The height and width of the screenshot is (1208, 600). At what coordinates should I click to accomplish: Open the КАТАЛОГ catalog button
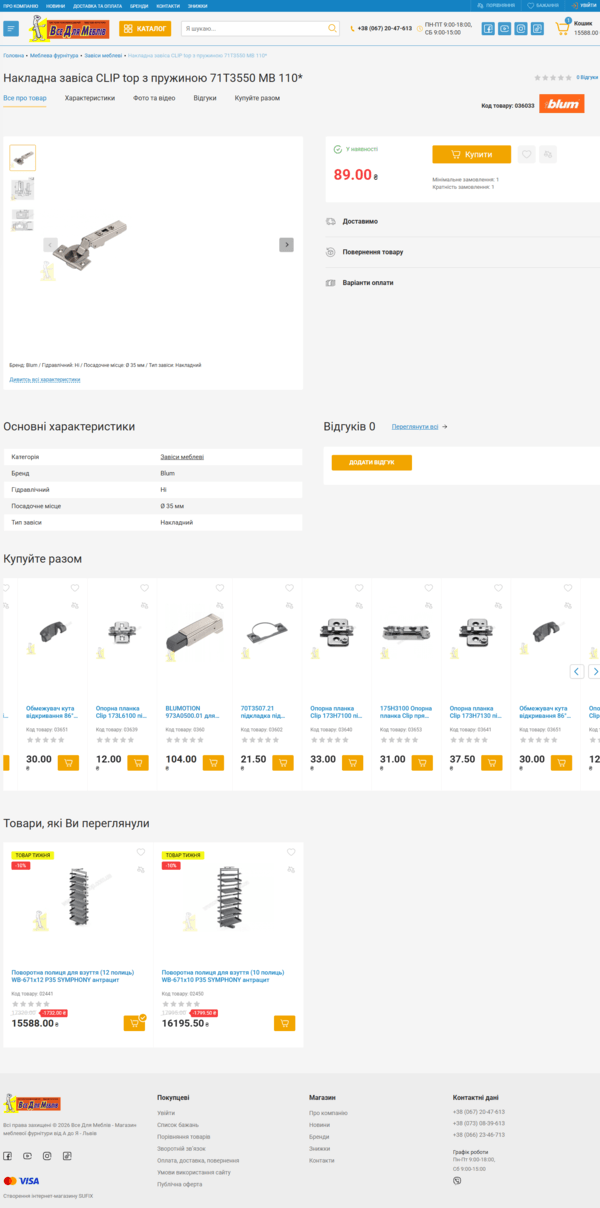(145, 29)
